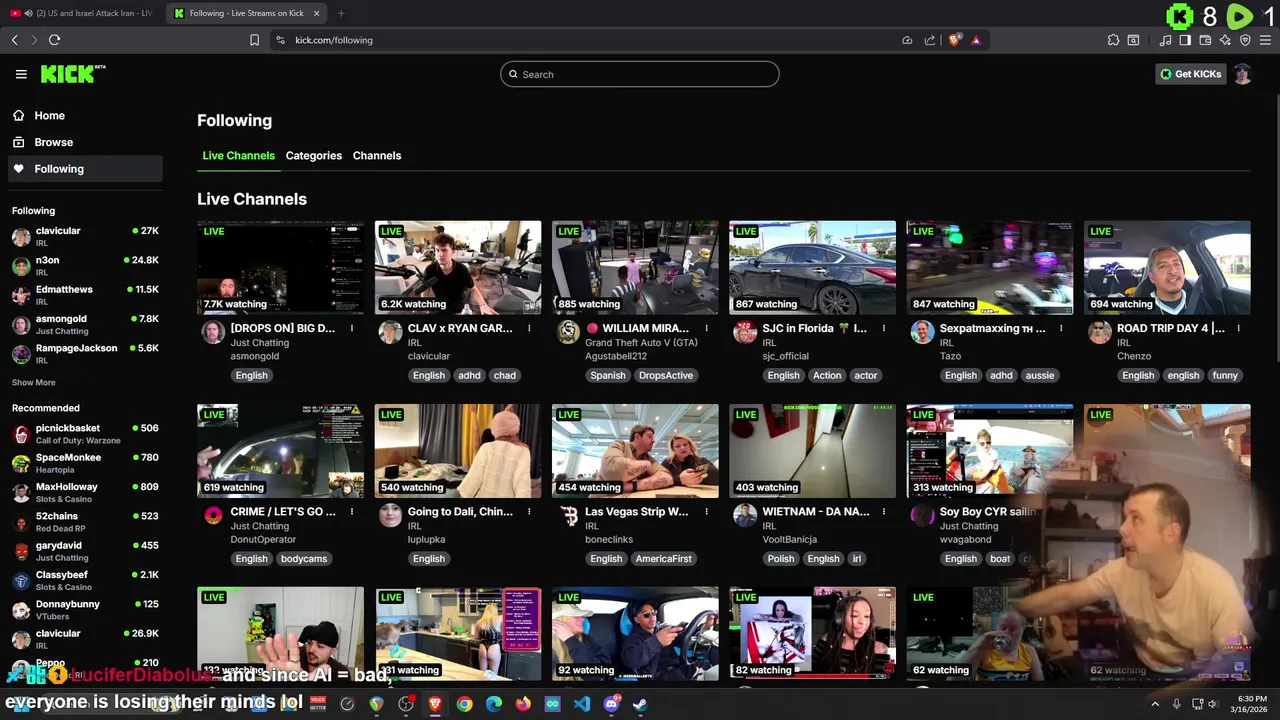Click Agustabell212's avatar beside WILLIAM MIRA title

tap(568, 333)
